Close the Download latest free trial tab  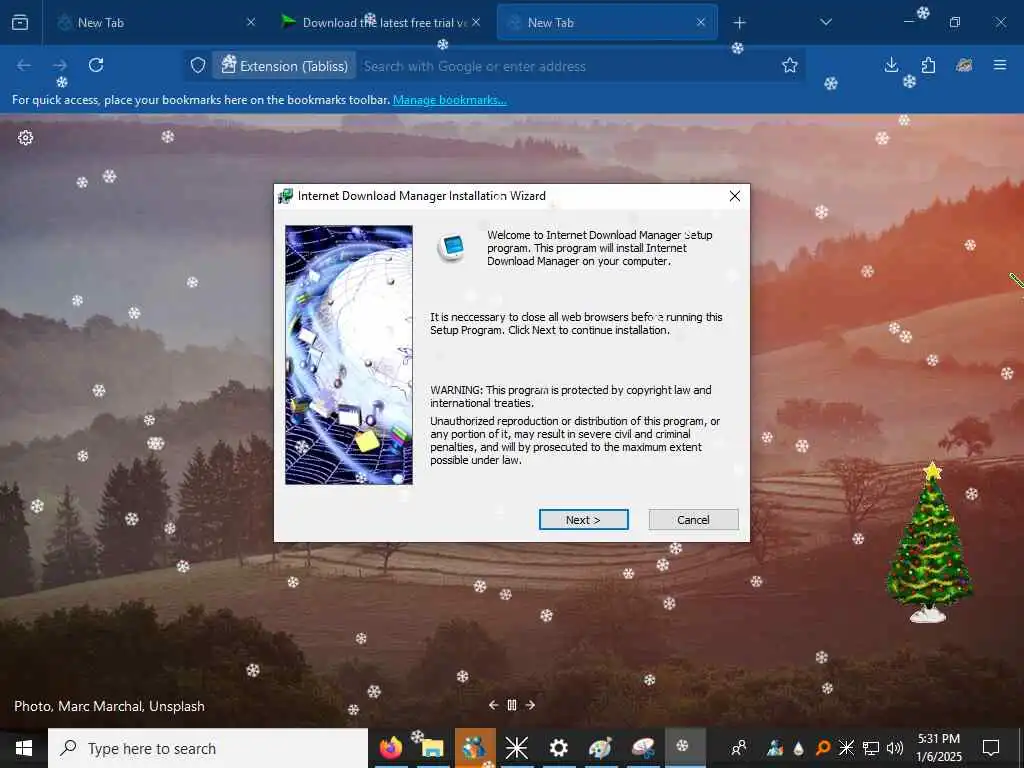pyautogui.click(x=476, y=23)
